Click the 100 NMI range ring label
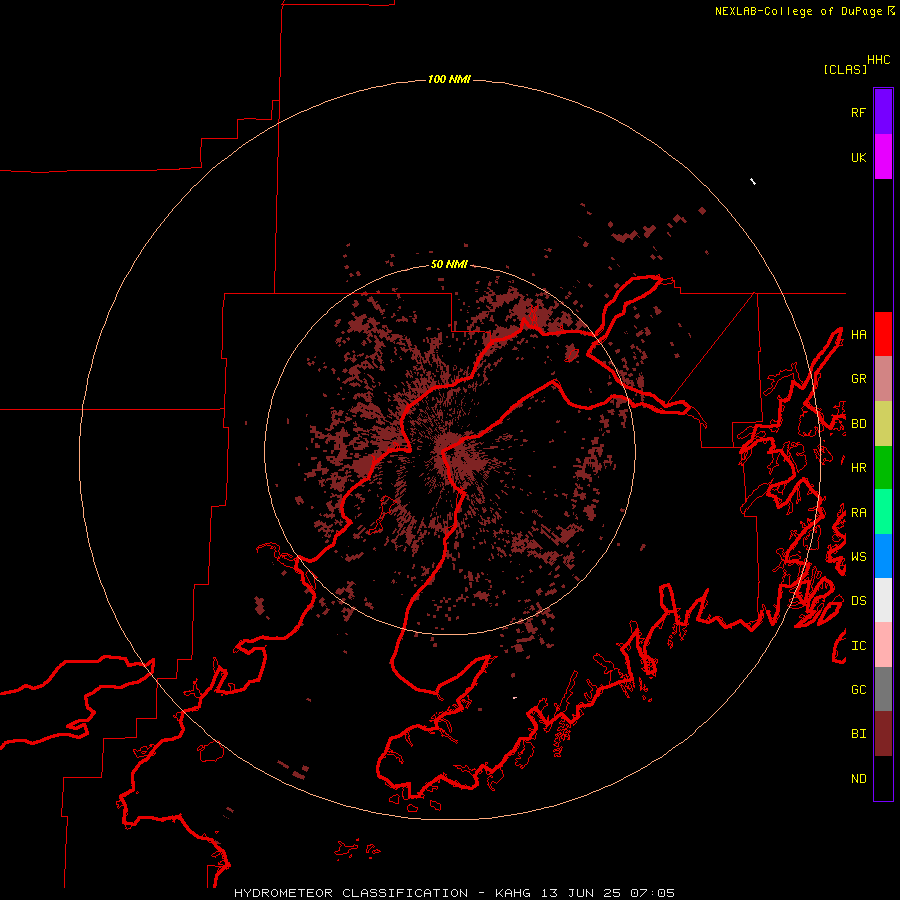The height and width of the screenshot is (900, 900). (x=449, y=79)
